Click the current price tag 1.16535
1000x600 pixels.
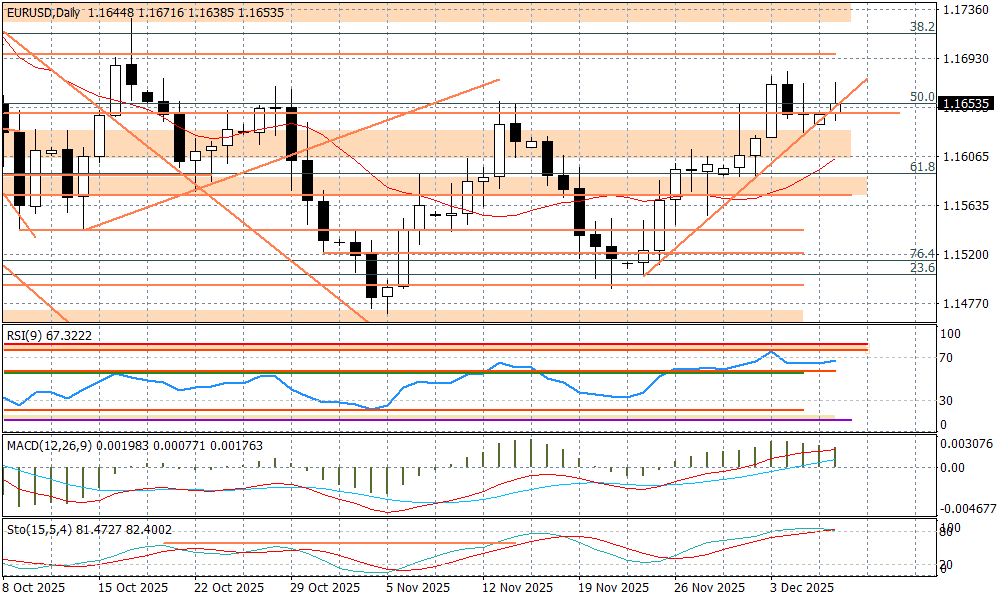pos(966,104)
